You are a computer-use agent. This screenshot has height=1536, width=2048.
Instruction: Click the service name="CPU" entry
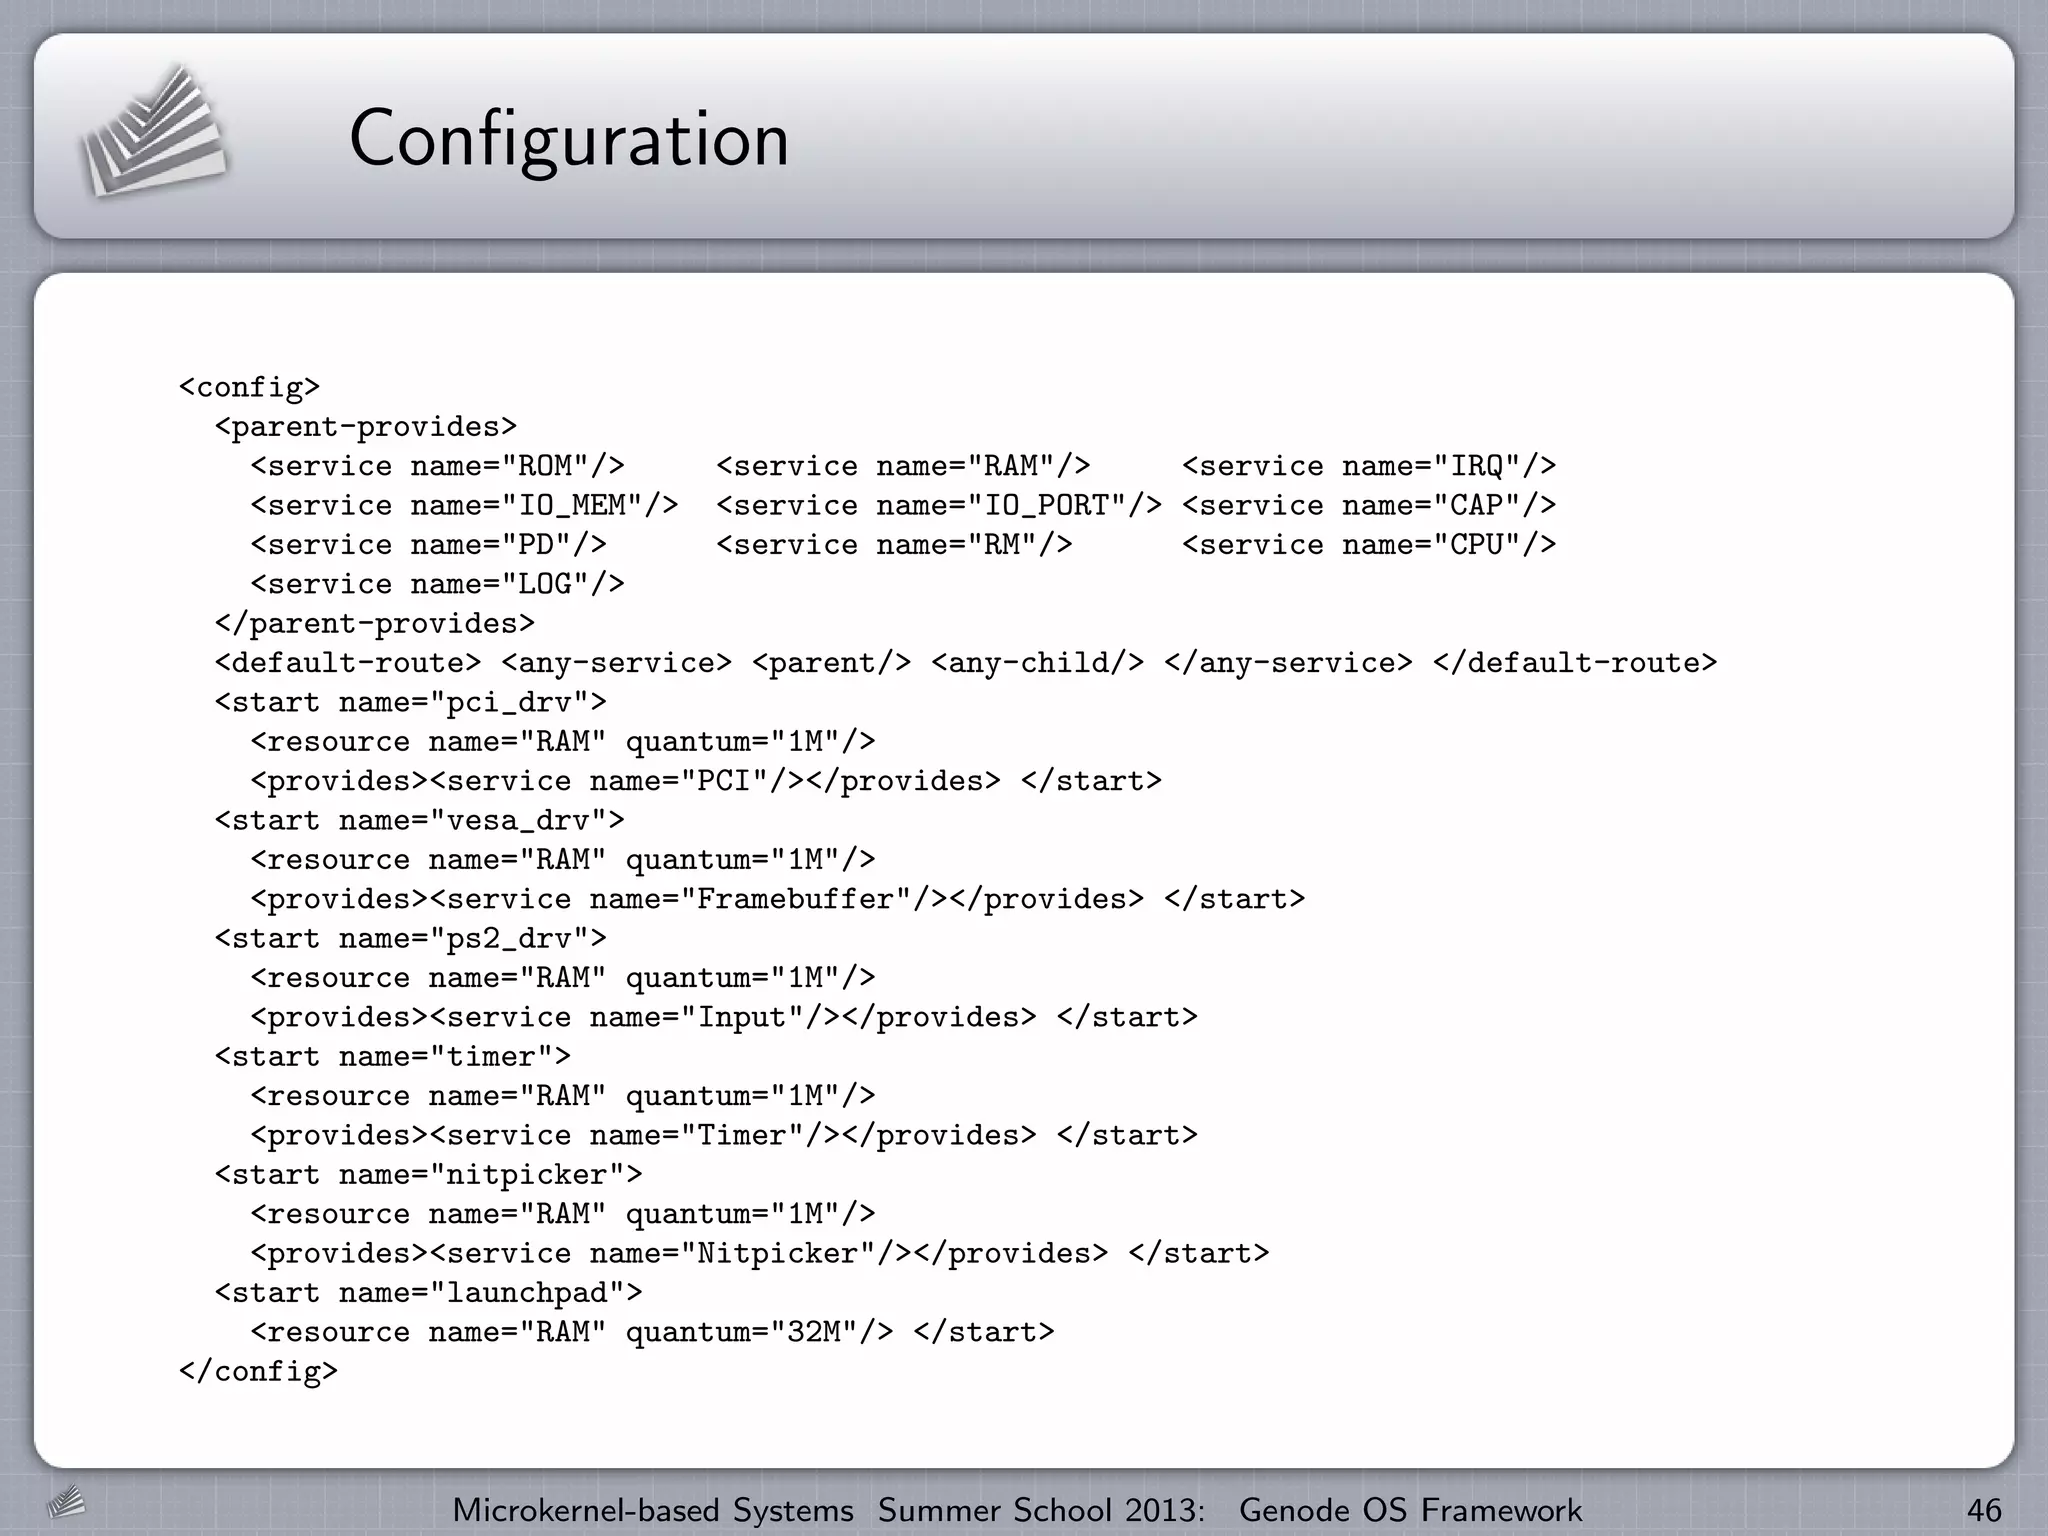(x=1368, y=545)
